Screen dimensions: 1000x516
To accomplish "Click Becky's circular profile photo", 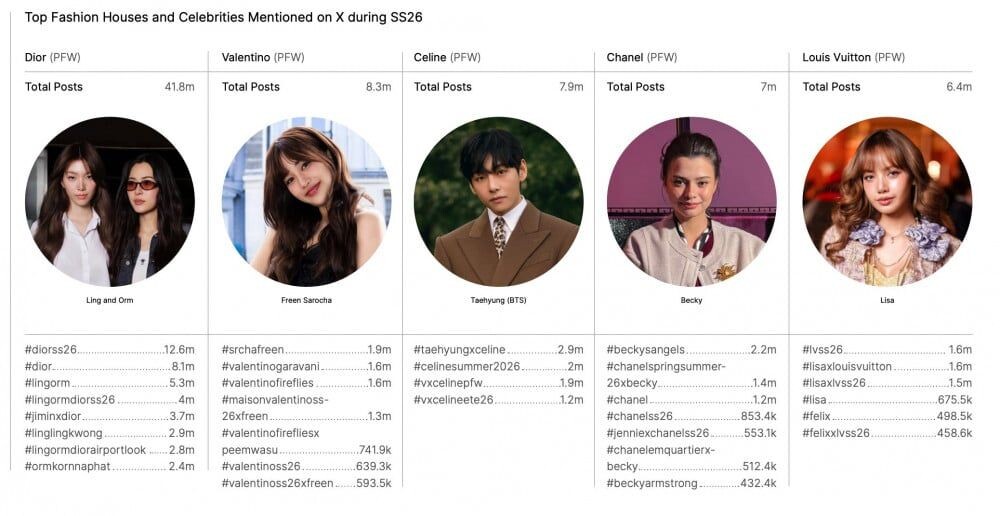I will coord(692,202).
